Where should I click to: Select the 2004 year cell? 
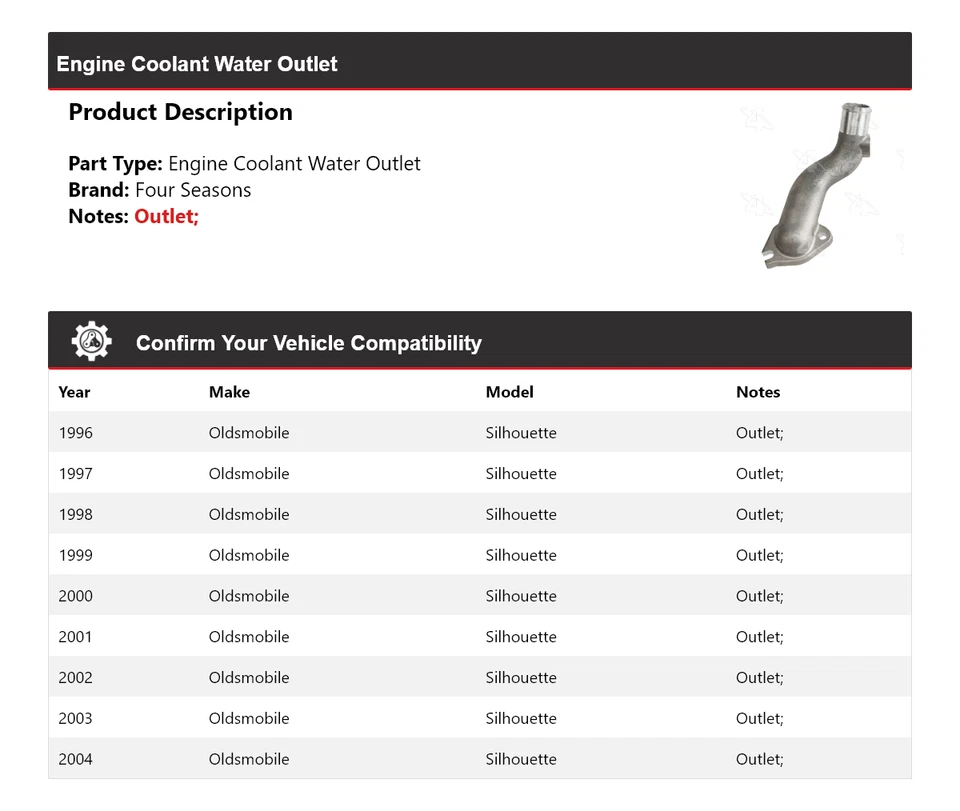[76, 759]
